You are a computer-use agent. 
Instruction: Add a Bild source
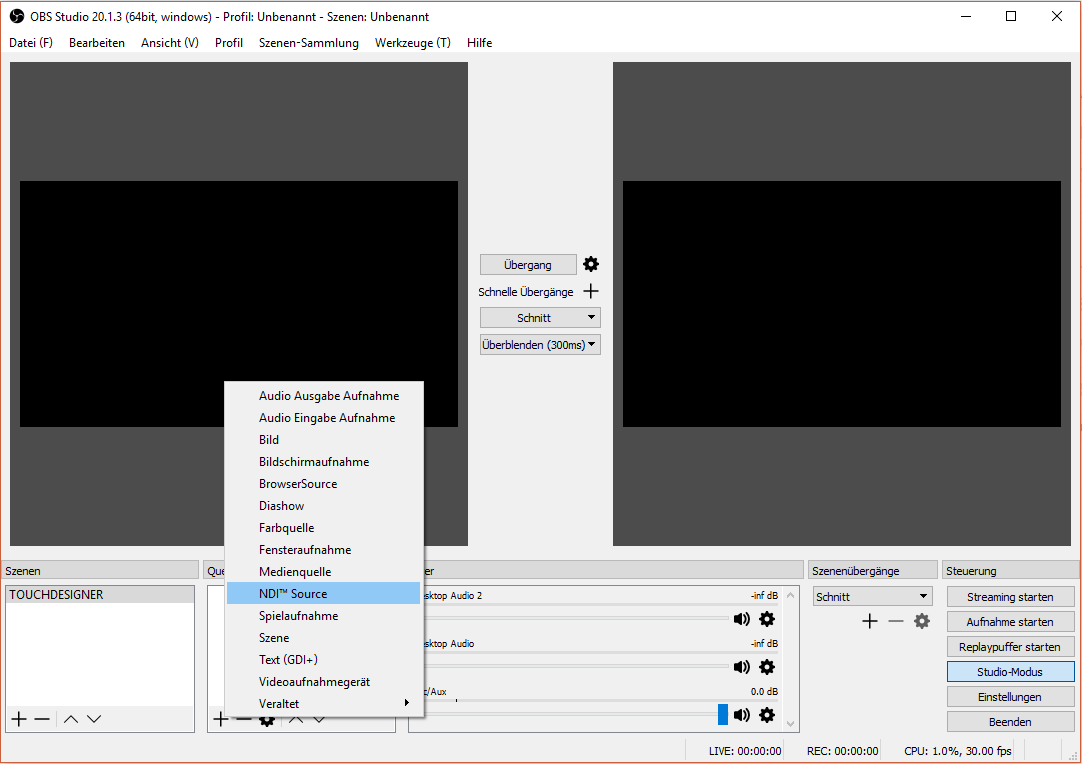click(323, 440)
